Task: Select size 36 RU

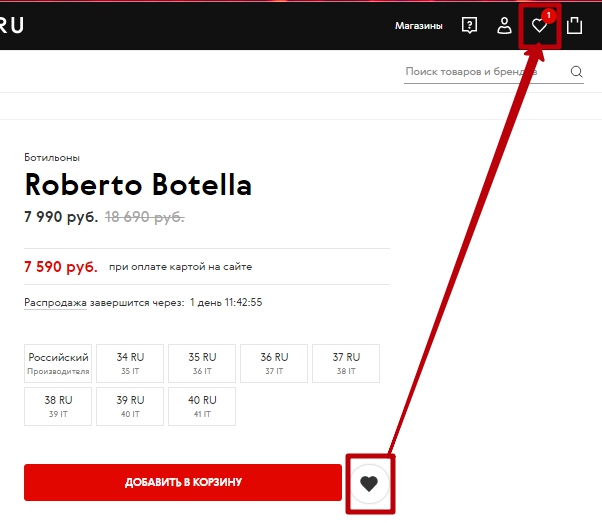Action: (274, 363)
